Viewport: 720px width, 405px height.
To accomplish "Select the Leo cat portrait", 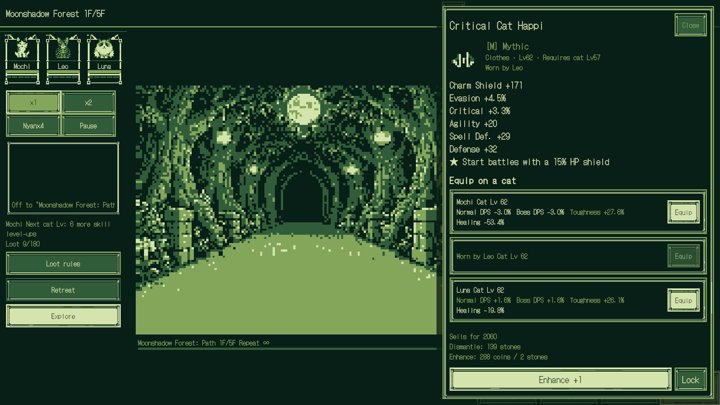I will click(x=63, y=59).
